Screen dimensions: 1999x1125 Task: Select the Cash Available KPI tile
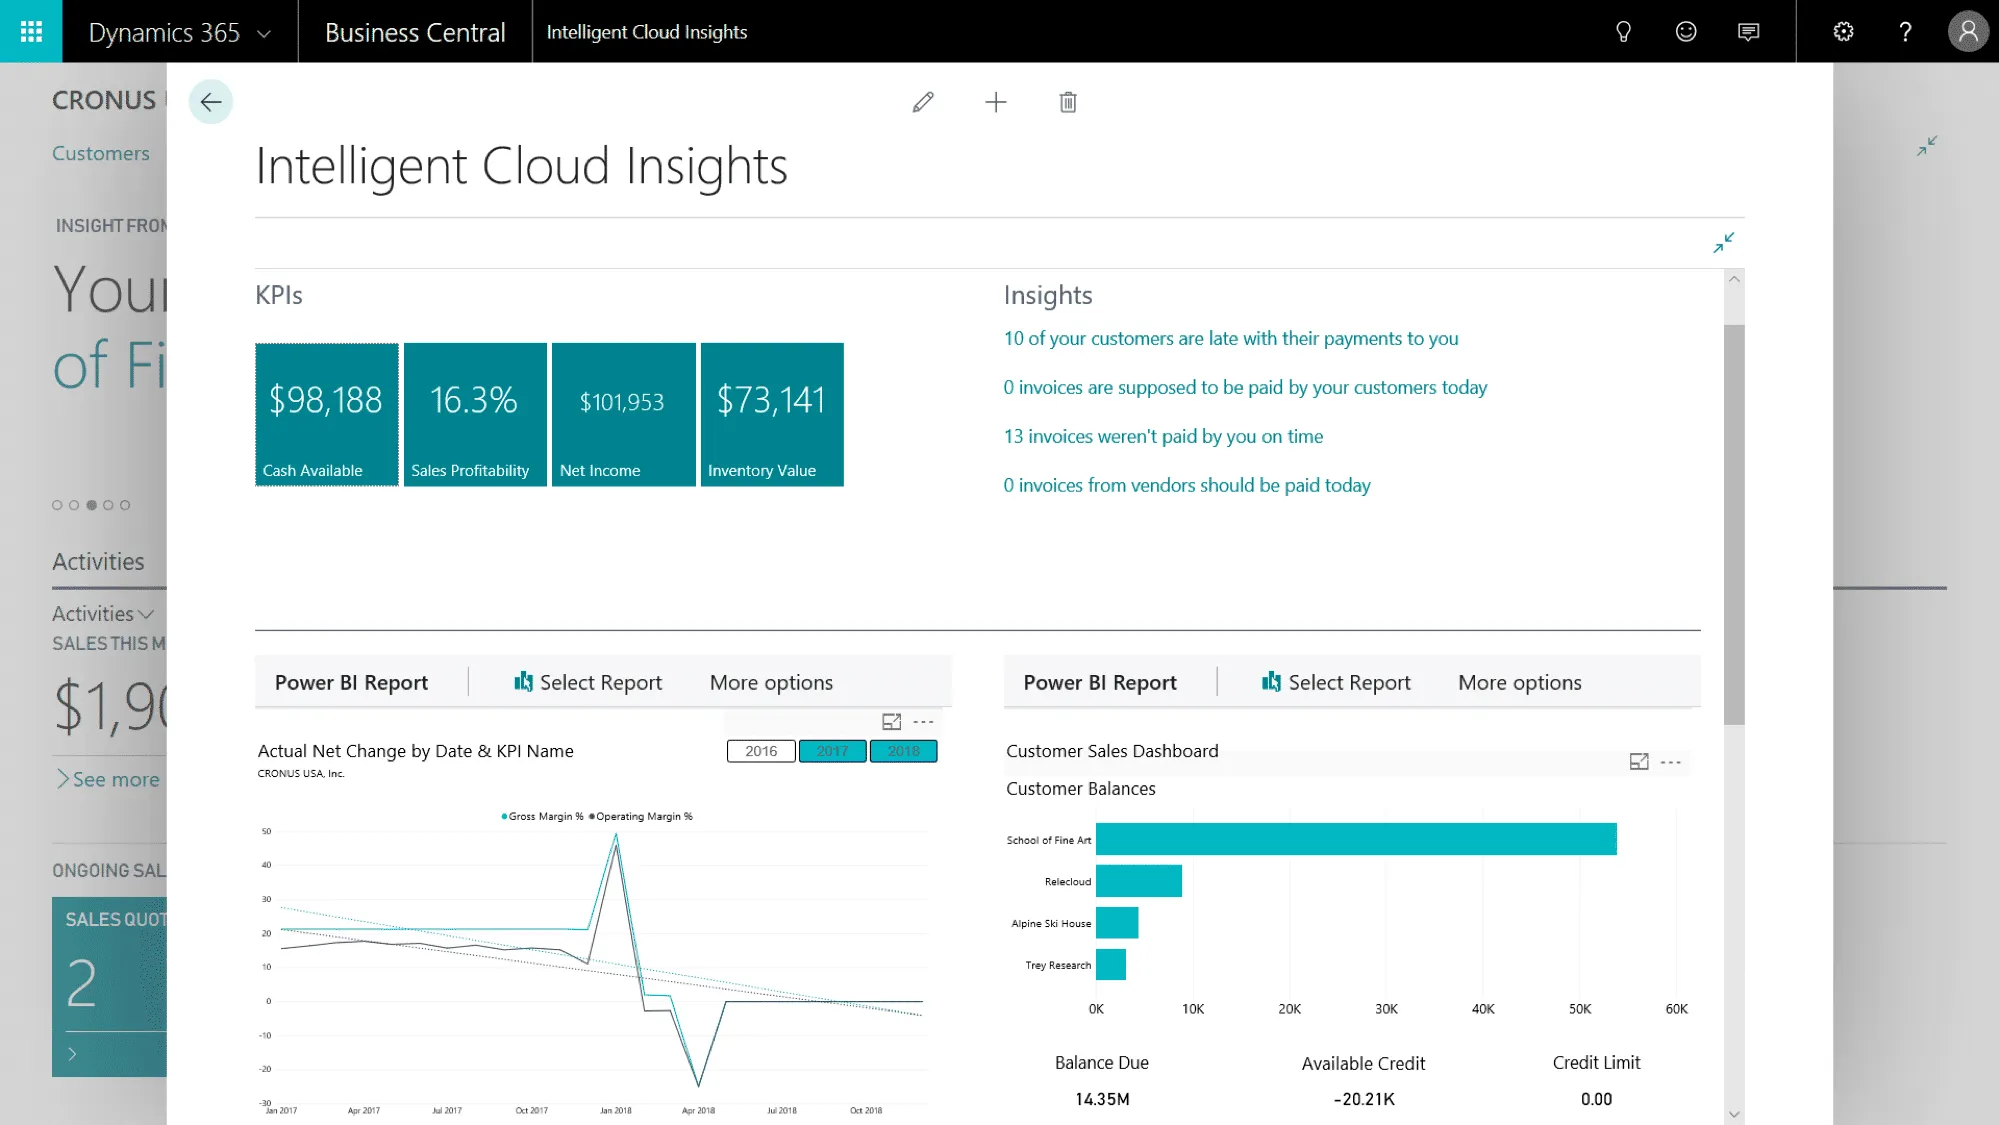(x=326, y=414)
